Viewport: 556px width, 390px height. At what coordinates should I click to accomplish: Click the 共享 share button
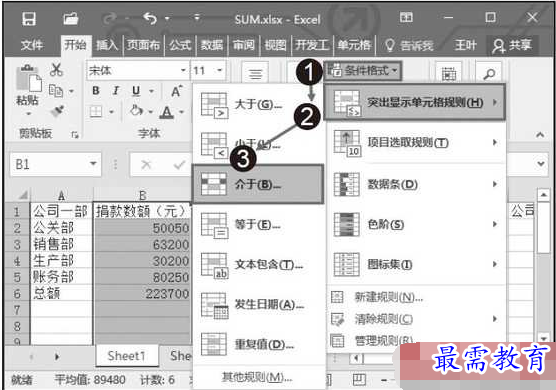pos(512,45)
